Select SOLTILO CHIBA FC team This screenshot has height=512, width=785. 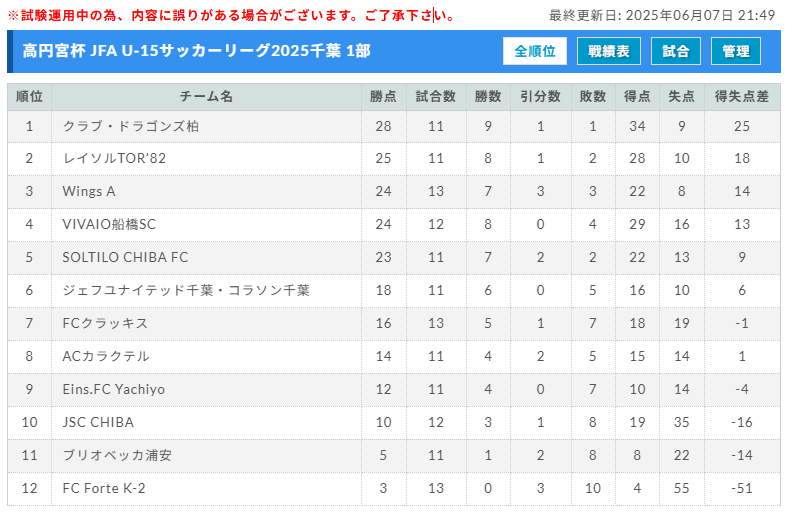click(125, 257)
